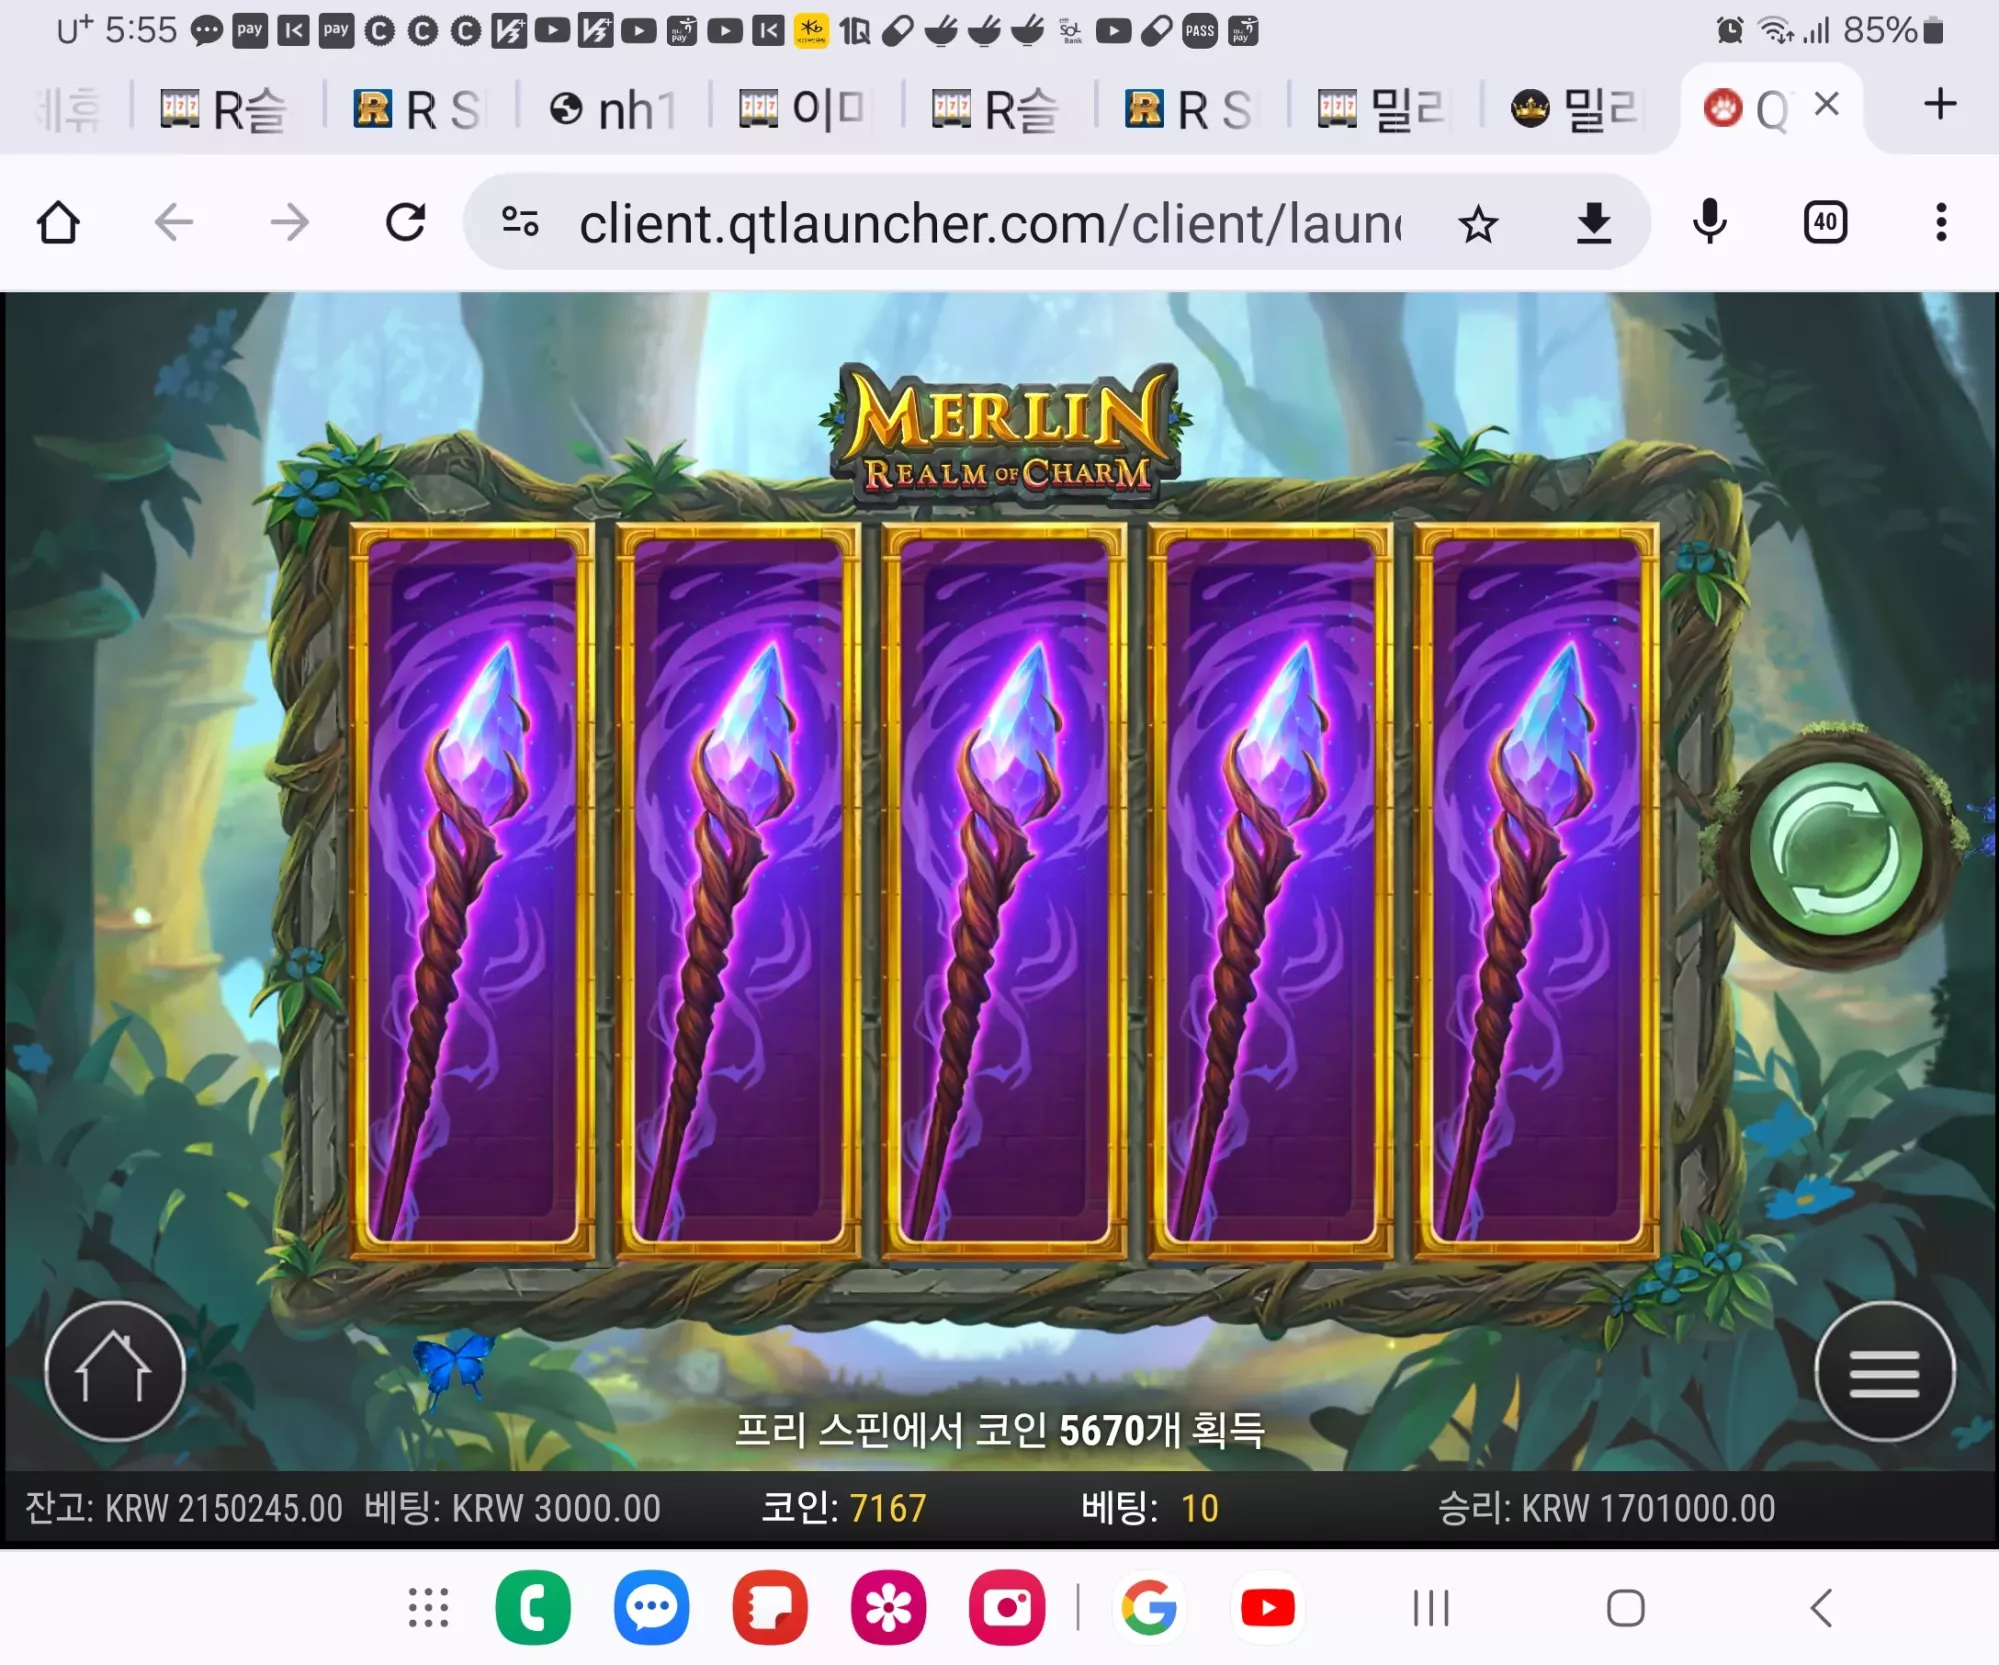Launch the blue Messages app
This screenshot has height=1665, width=1999.
click(651, 1608)
